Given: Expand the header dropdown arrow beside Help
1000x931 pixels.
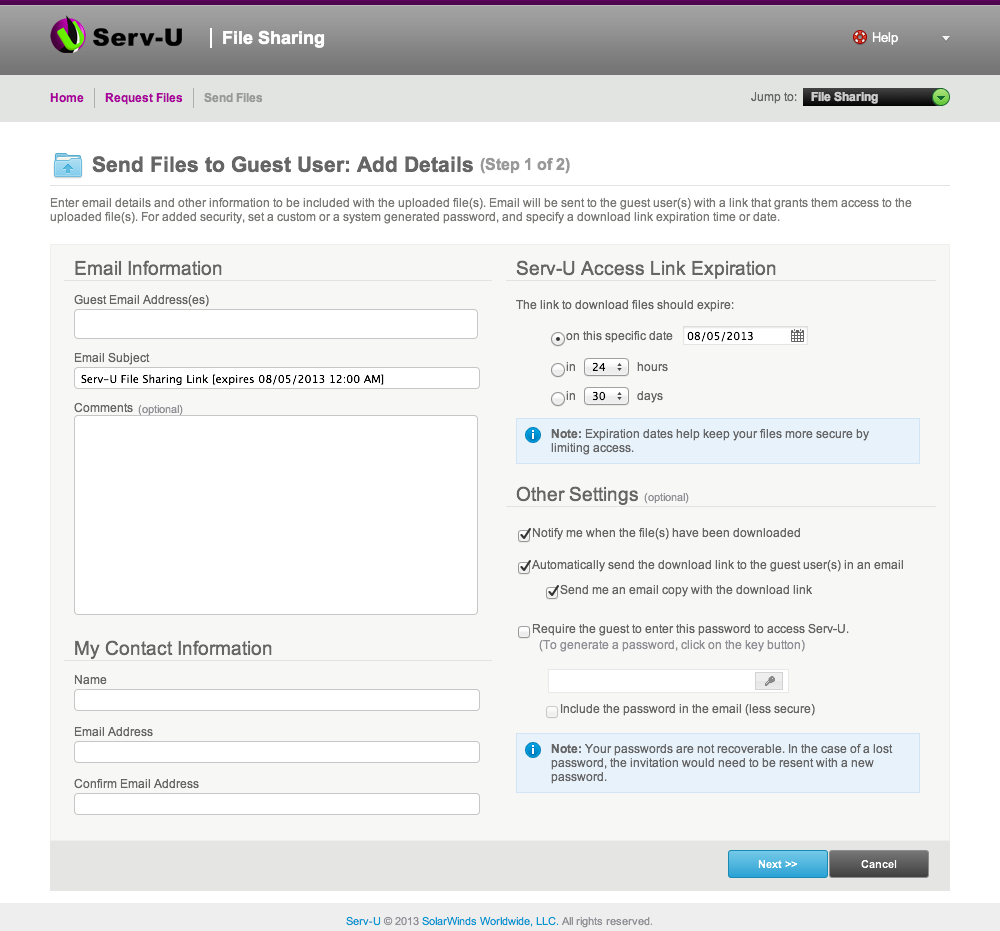Looking at the screenshot, I should (x=946, y=39).
